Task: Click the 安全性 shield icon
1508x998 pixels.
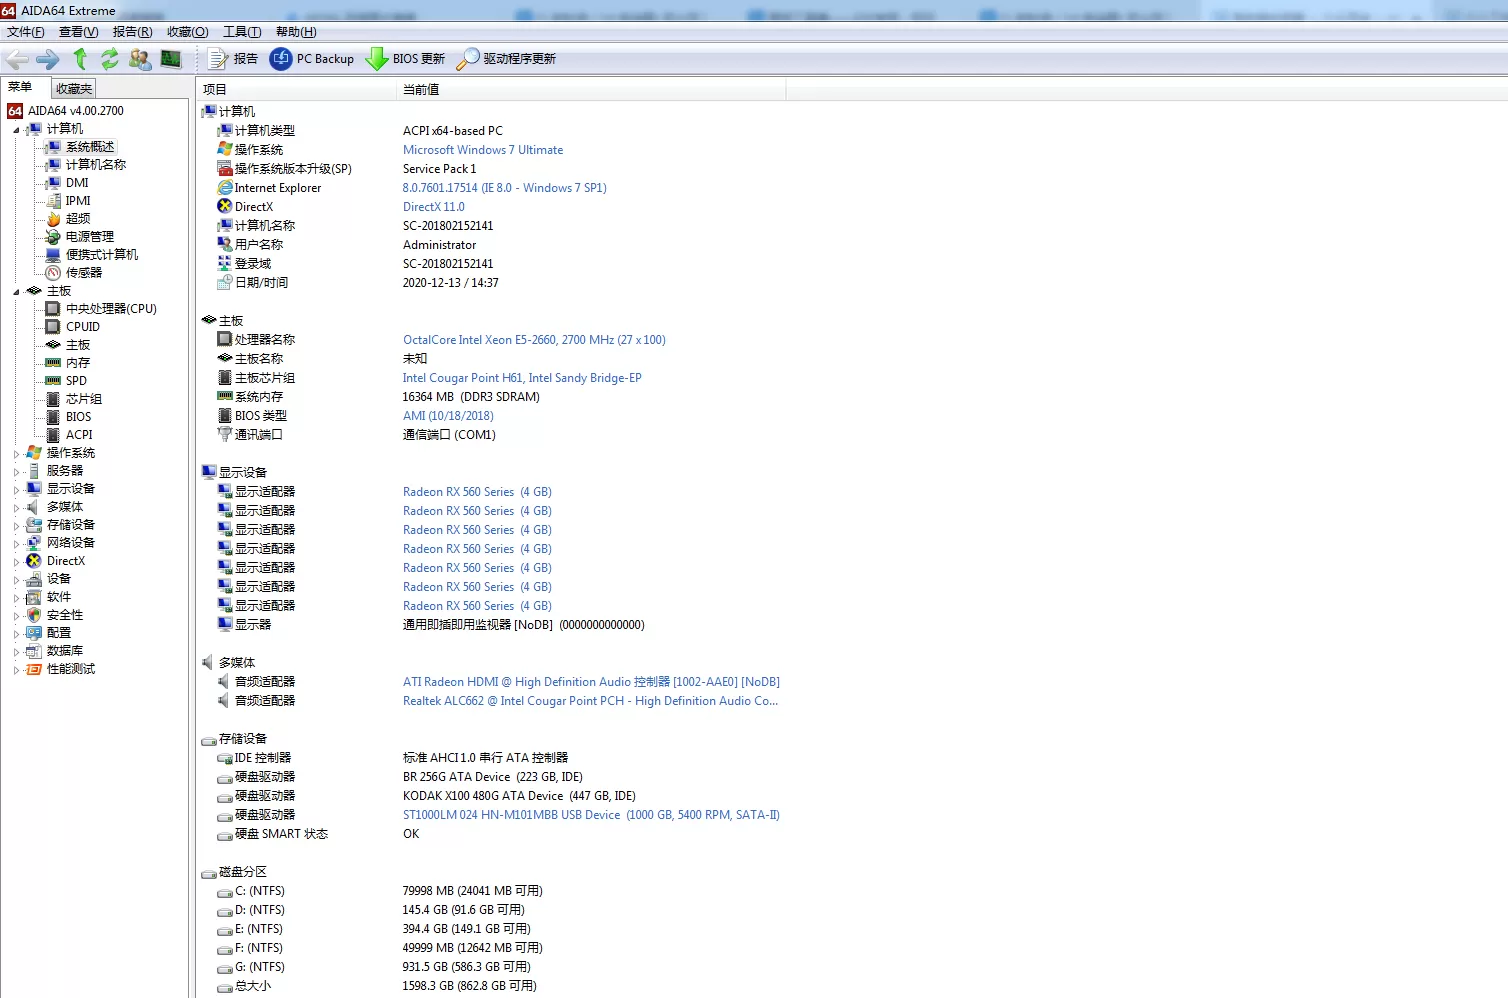Action: click(x=34, y=615)
